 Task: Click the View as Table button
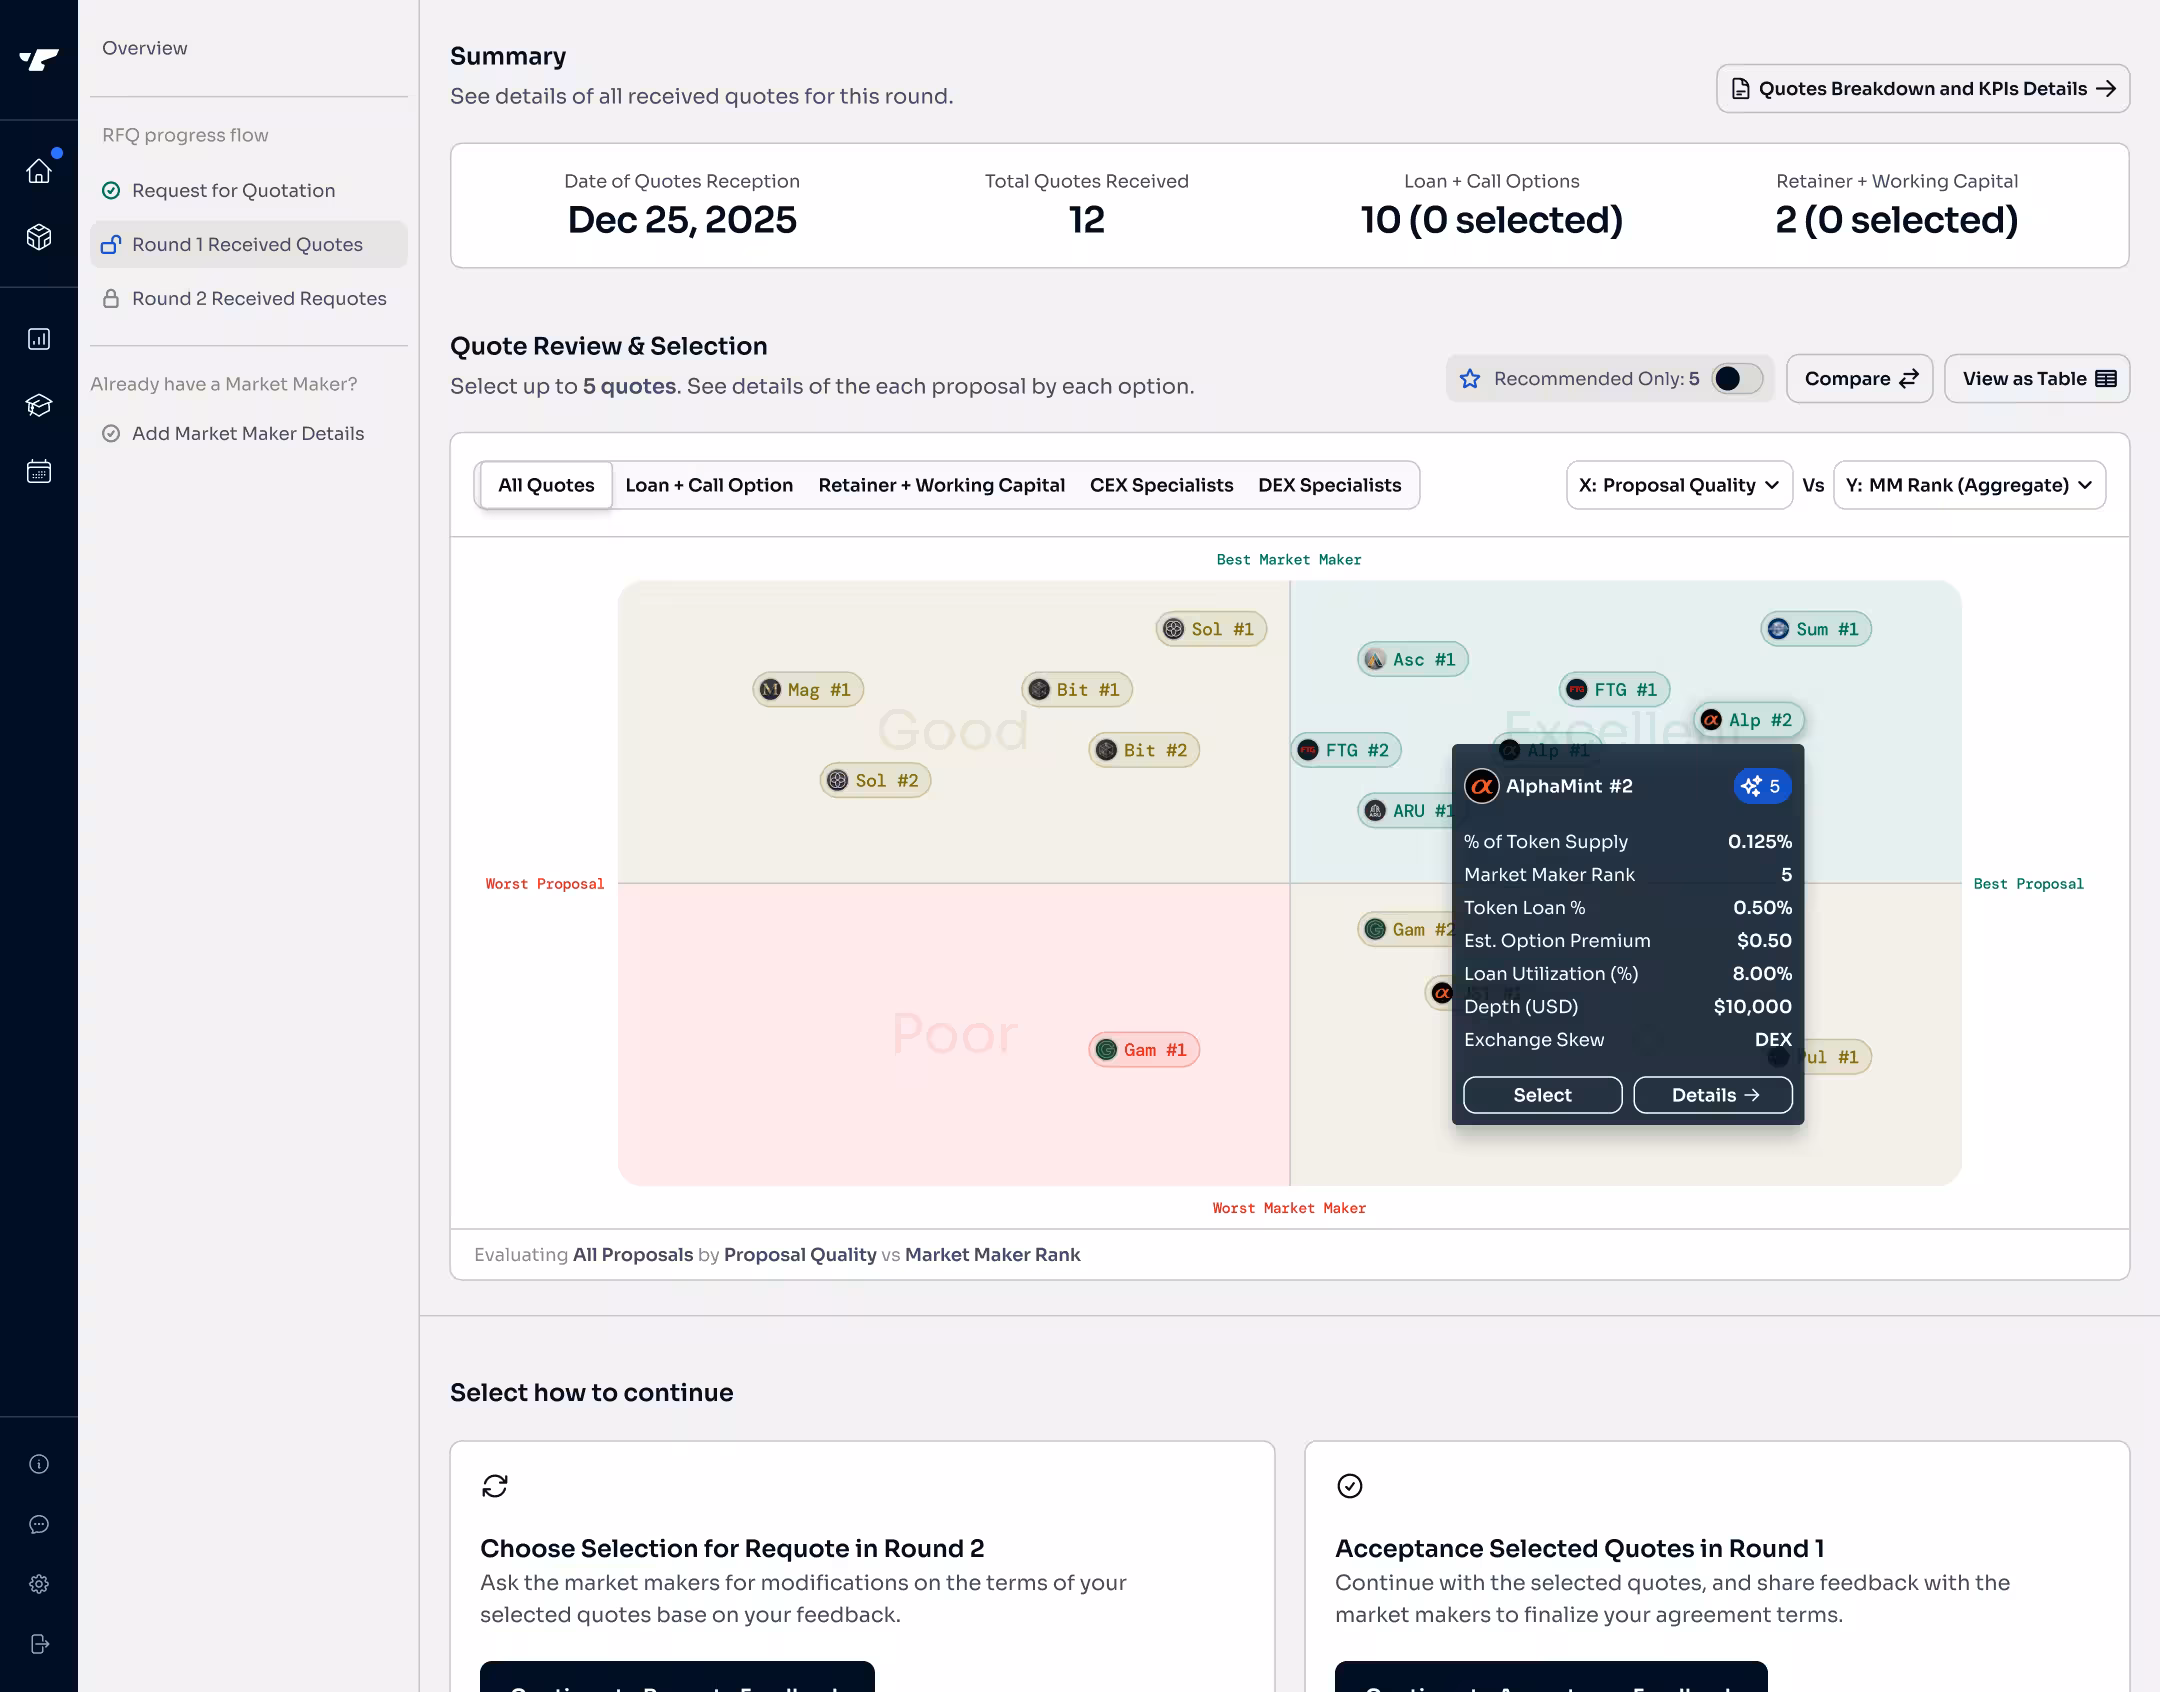(2036, 379)
